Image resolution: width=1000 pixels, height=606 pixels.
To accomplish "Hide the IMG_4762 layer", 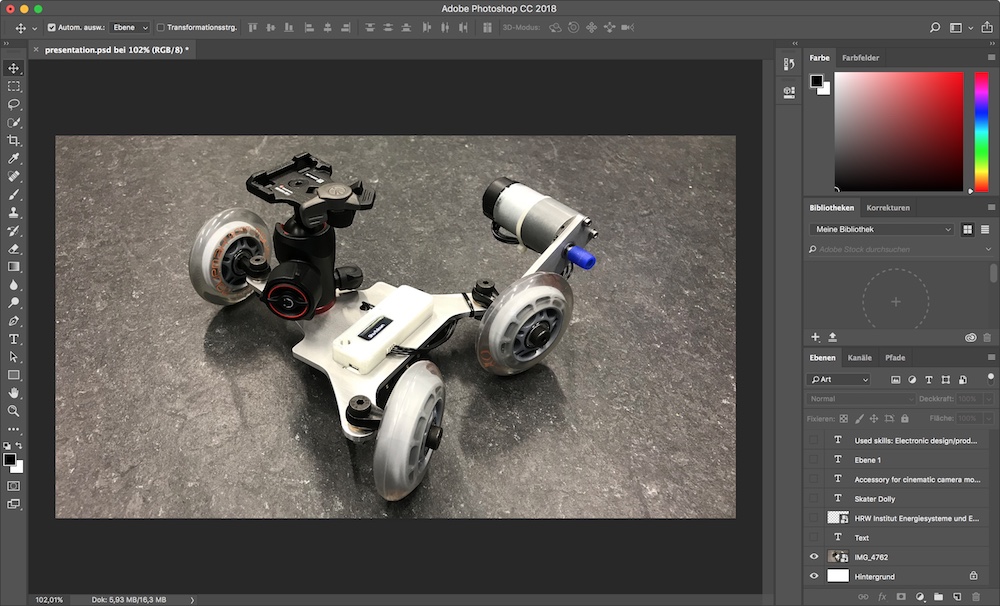I will click(814, 557).
